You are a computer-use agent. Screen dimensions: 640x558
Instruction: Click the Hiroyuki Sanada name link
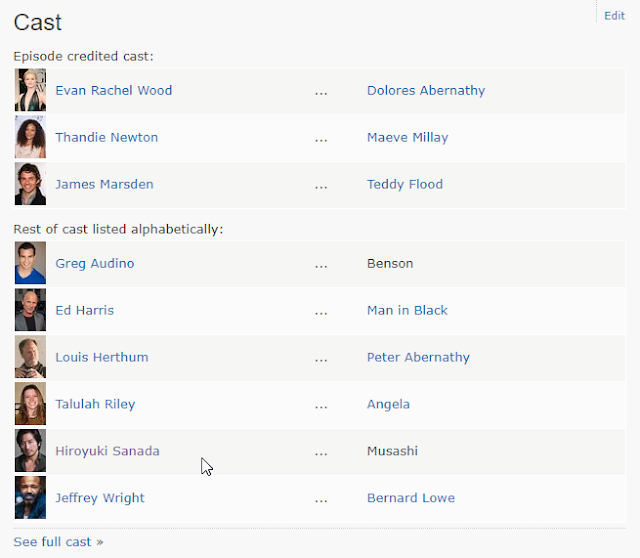[107, 451]
